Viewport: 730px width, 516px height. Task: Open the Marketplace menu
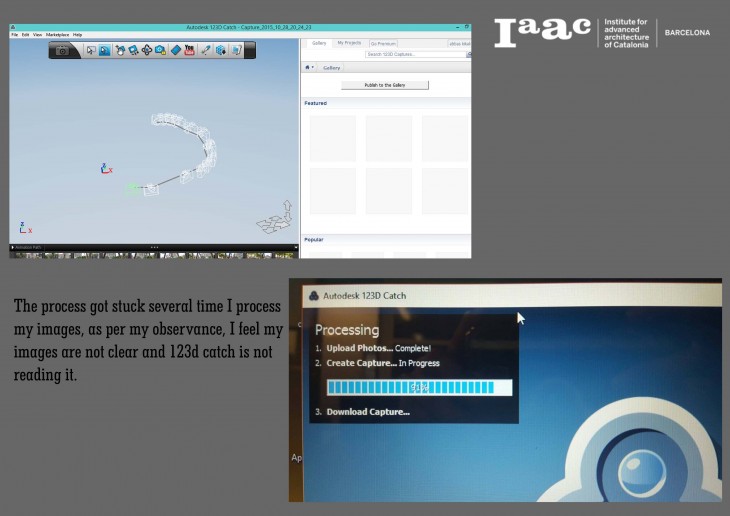[x=57, y=34]
